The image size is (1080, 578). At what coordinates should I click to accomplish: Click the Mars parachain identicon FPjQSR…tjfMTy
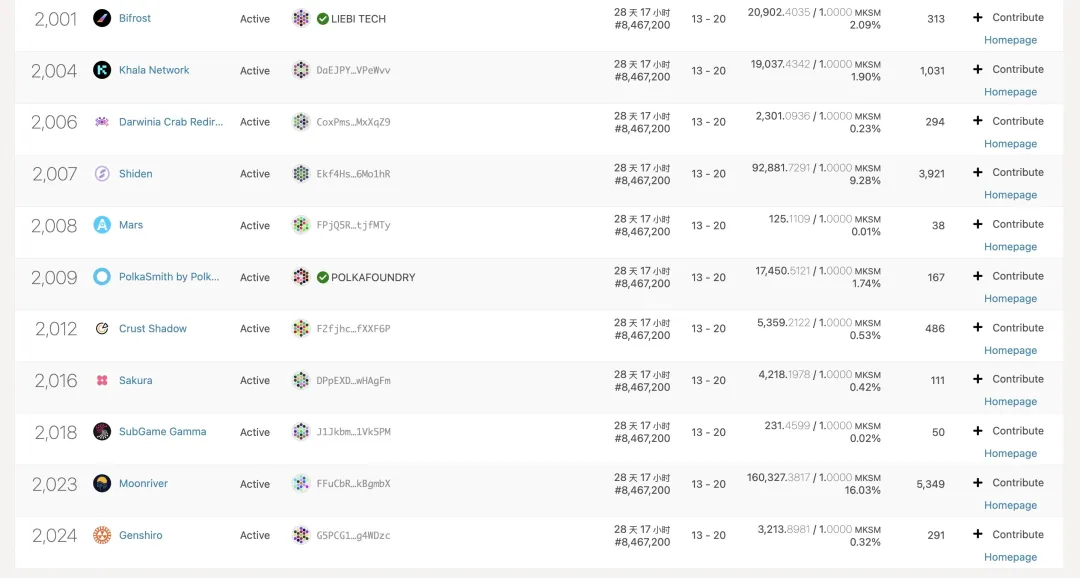(x=301, y=225)
